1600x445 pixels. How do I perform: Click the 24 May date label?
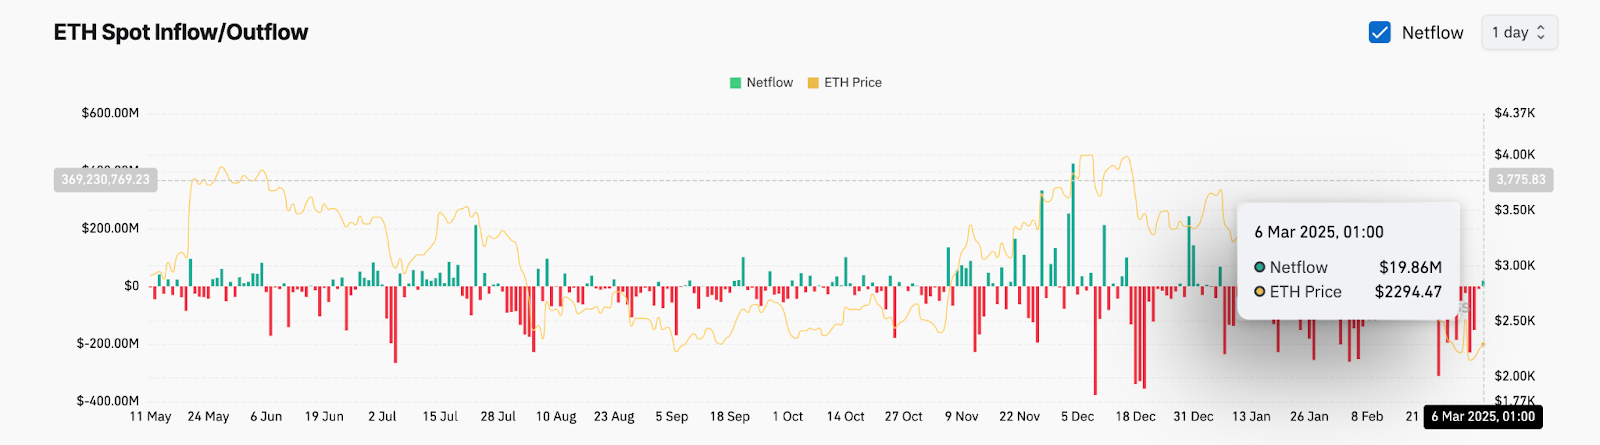[x=208, y=416]
